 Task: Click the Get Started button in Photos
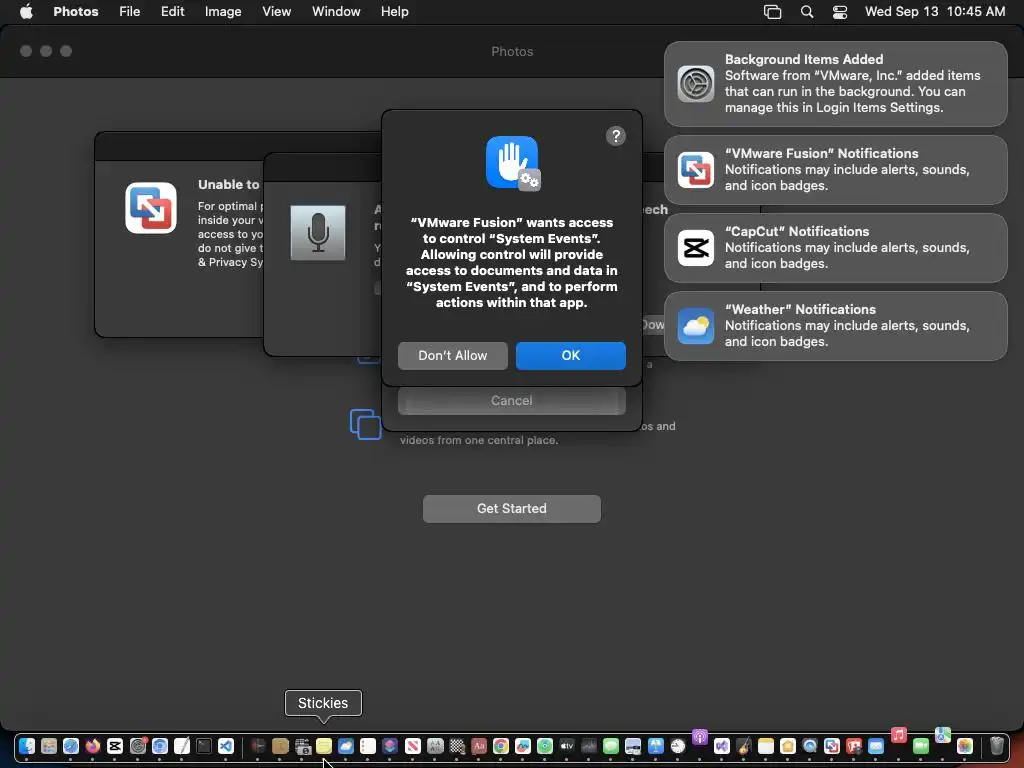[x=511, y=508]
